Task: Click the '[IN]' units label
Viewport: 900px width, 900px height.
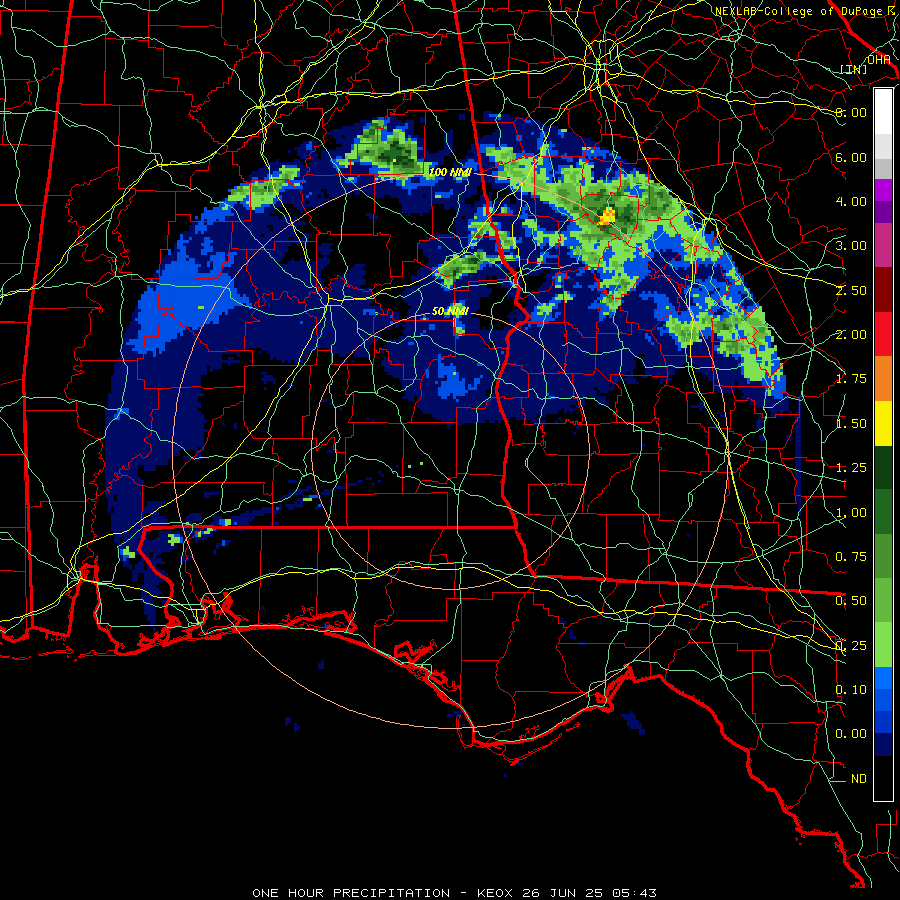Action: tap(854, 69)
